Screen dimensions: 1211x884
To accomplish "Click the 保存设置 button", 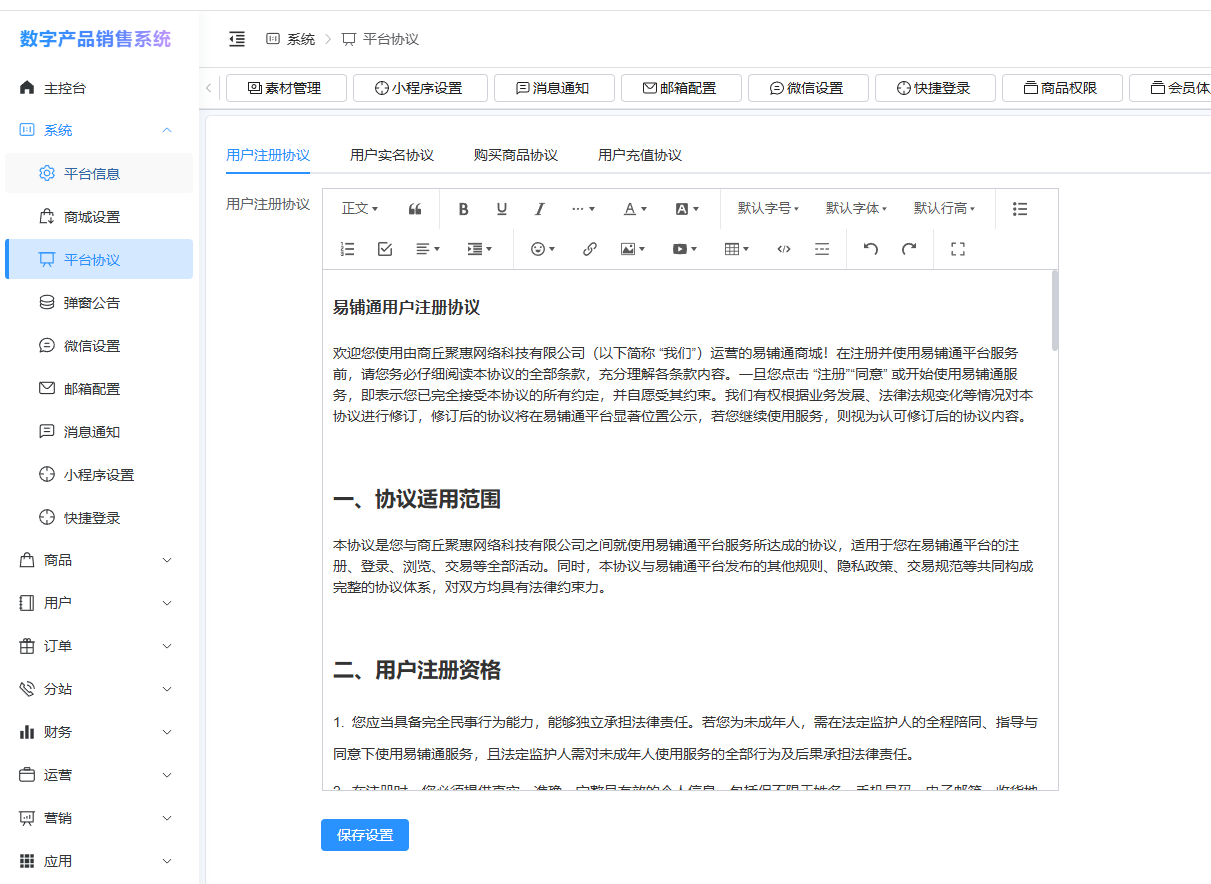I will pyautogui.click(x=365, y=835).
